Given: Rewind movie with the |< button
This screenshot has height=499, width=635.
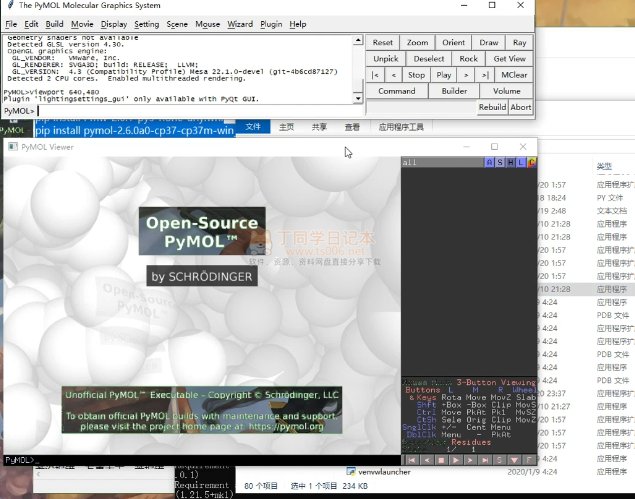Looking at the screenshot, I should [x=375, y=75].
